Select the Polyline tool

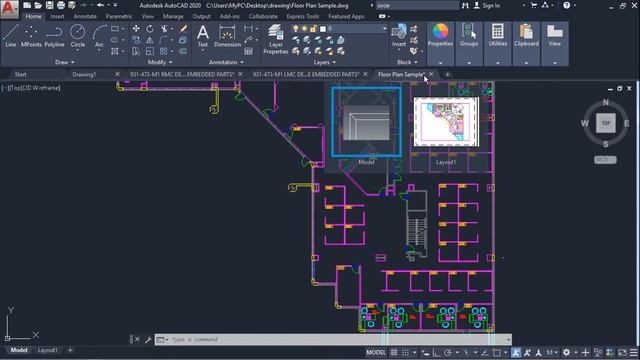click(54, 36)
